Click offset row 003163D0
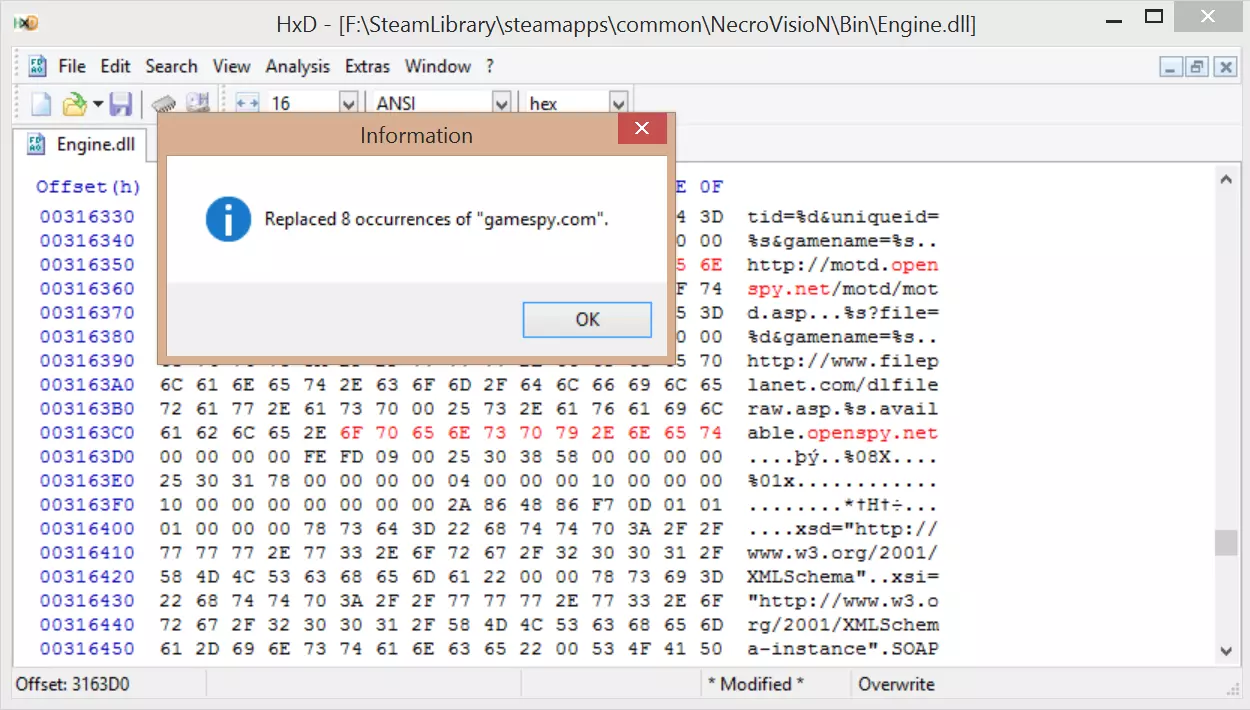This screenshot has width=1250, height=710. (87, 457)
